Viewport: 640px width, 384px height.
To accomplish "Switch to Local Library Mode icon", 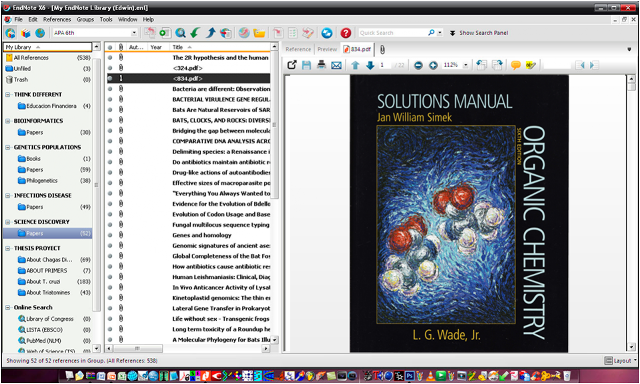I will [26, 33].
